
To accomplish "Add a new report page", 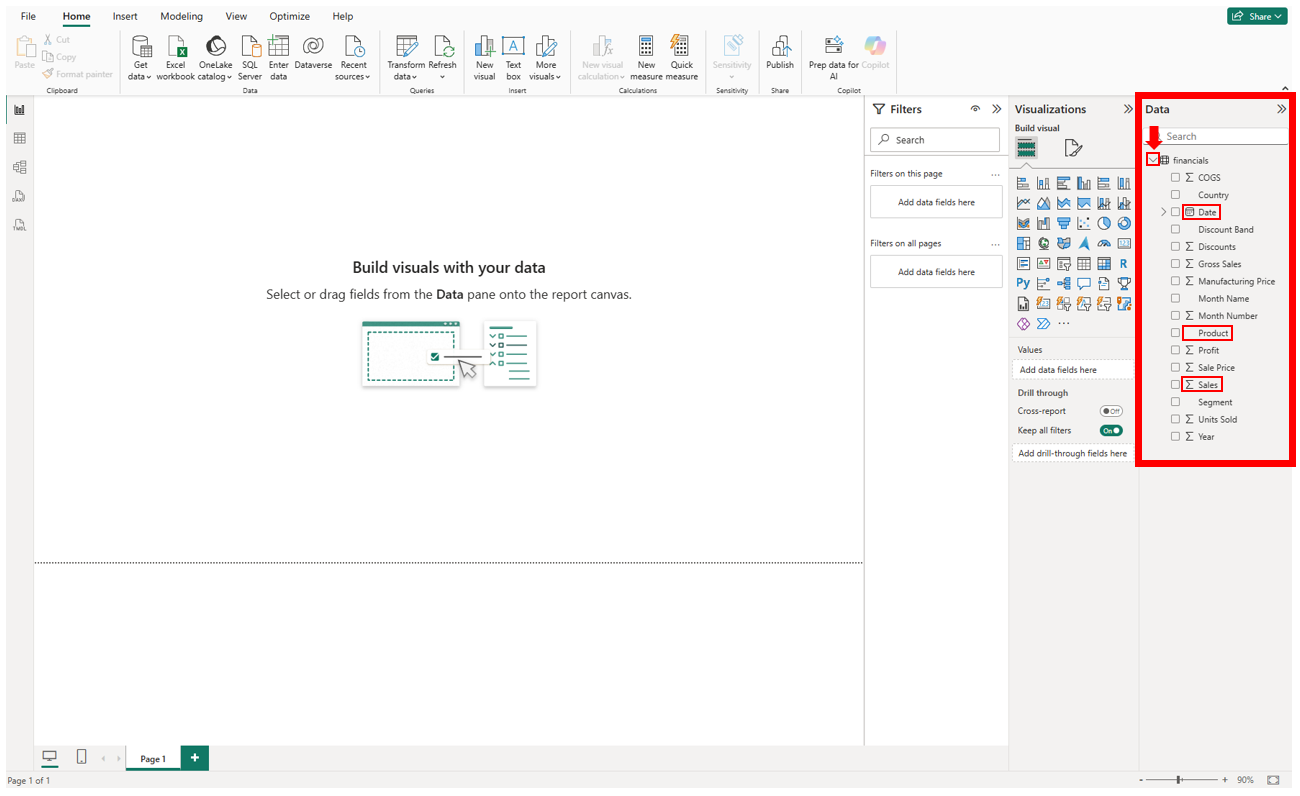I will coord(194,758).
